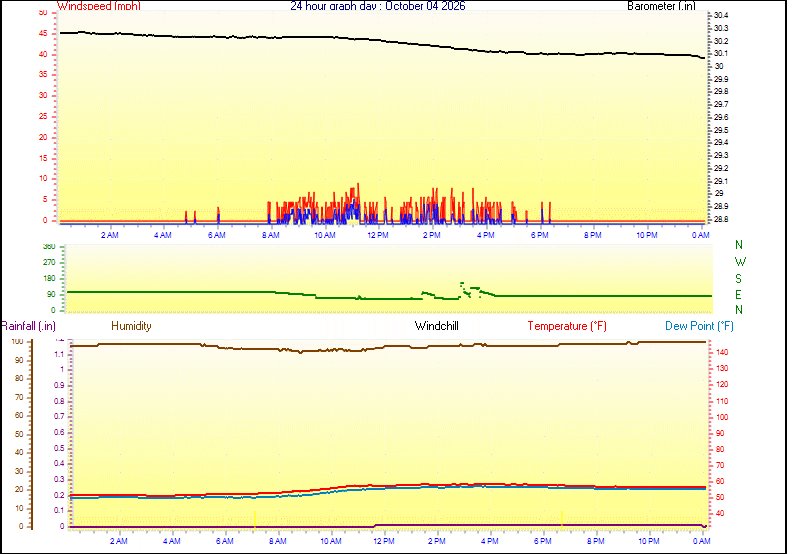
Task: Click the Dew Point (°F) legend label
Action: [699, 326]
